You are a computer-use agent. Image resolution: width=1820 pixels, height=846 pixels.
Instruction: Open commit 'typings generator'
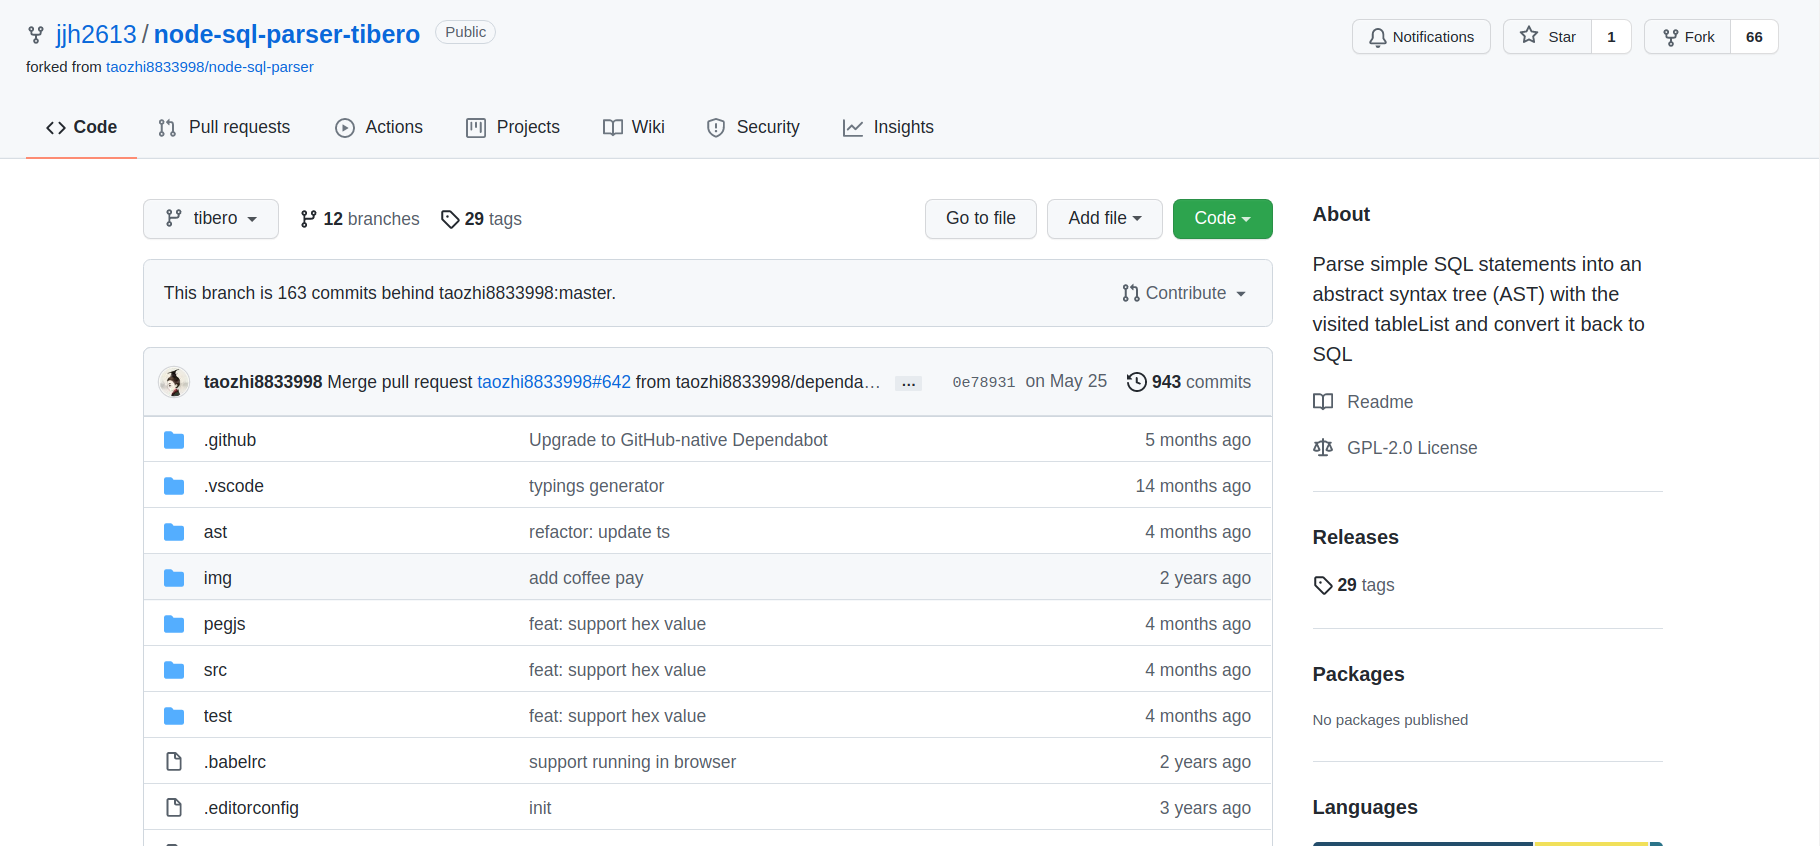596,486
